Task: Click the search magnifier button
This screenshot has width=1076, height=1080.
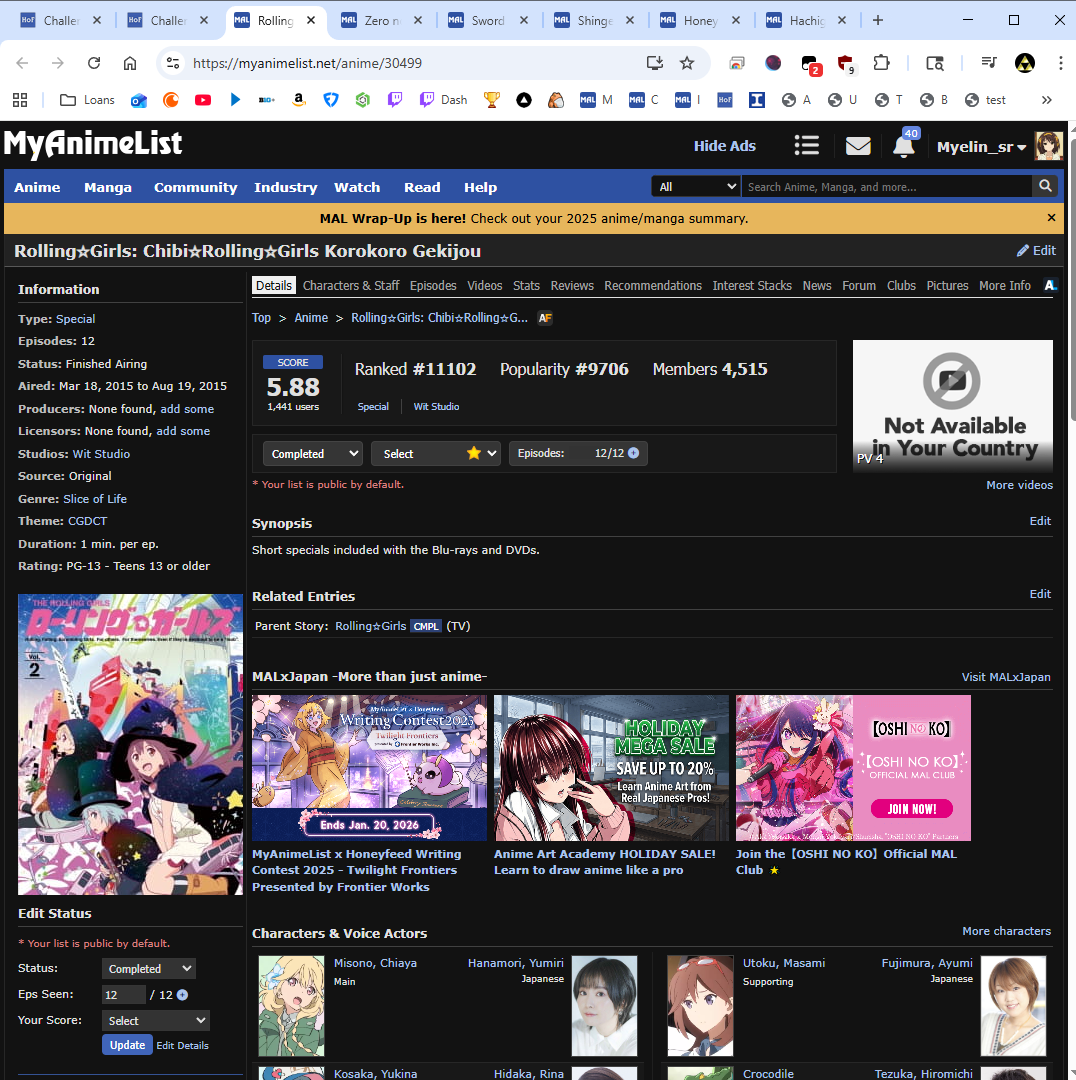Action: pyautogui.click(x=1045, y=186)
